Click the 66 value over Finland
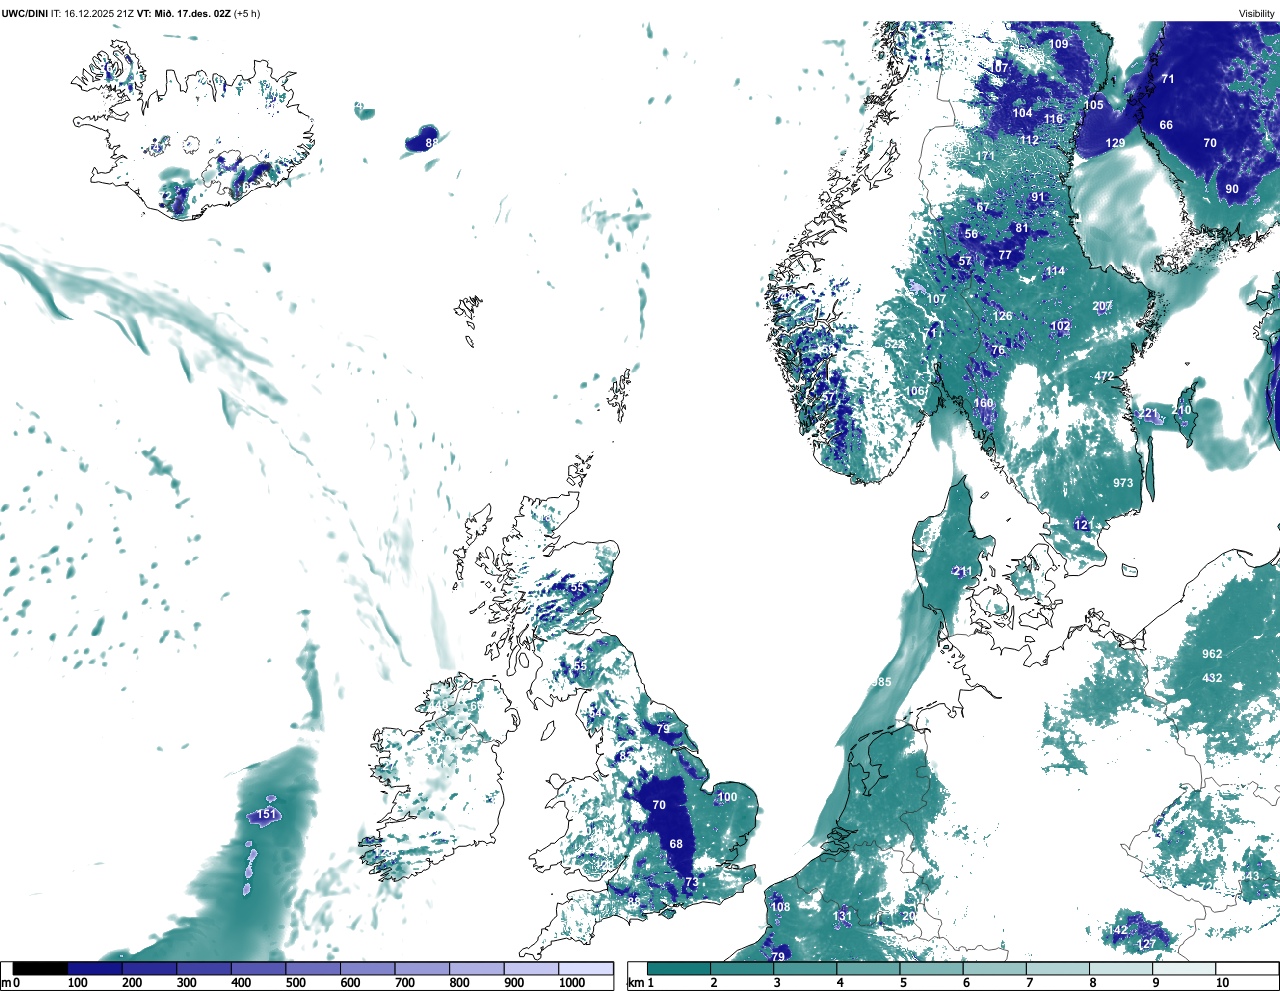 1166,125
